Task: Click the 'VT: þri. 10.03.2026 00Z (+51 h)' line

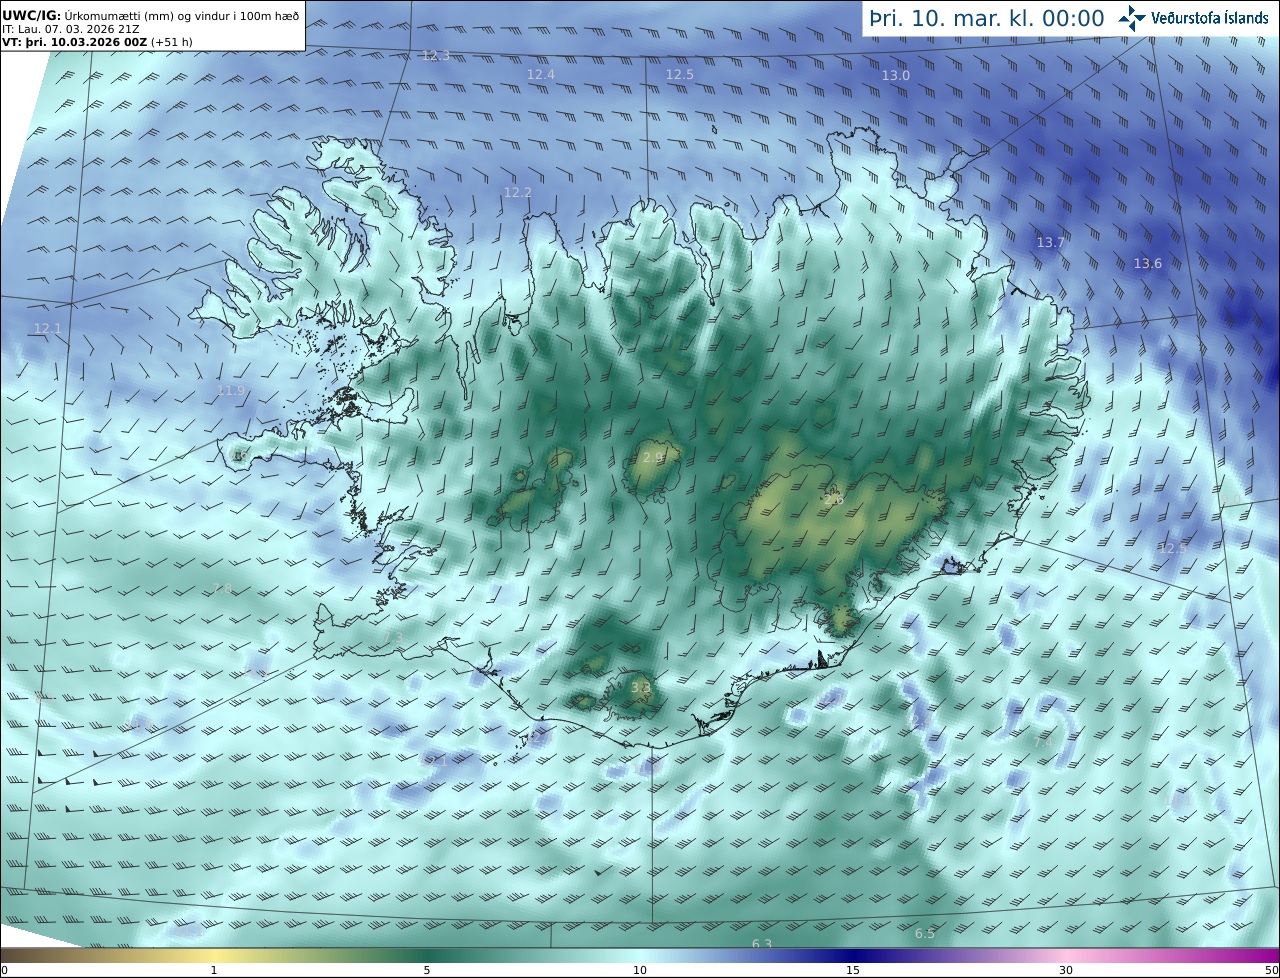Action: (96, 43)
